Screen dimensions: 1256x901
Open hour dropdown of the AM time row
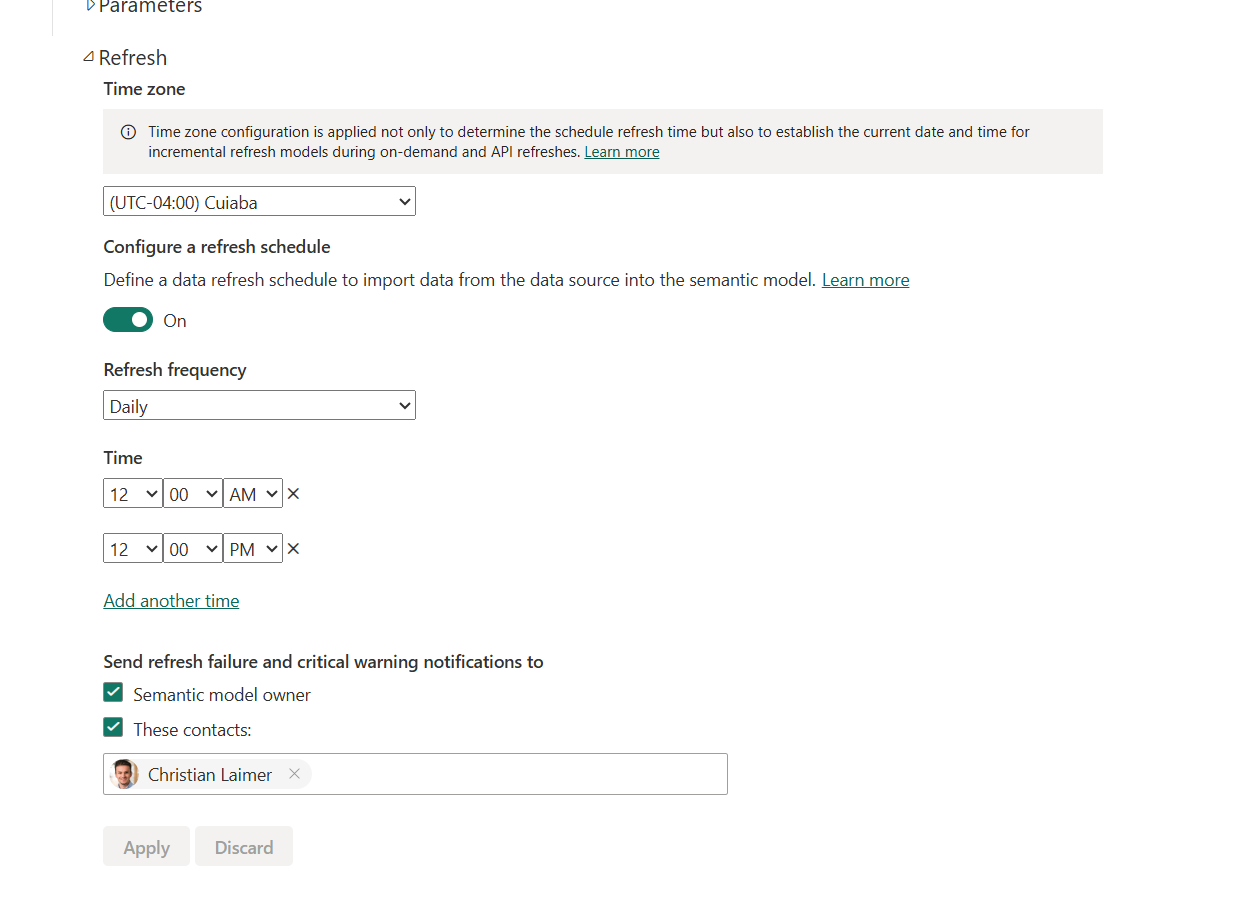click(133, 494)
